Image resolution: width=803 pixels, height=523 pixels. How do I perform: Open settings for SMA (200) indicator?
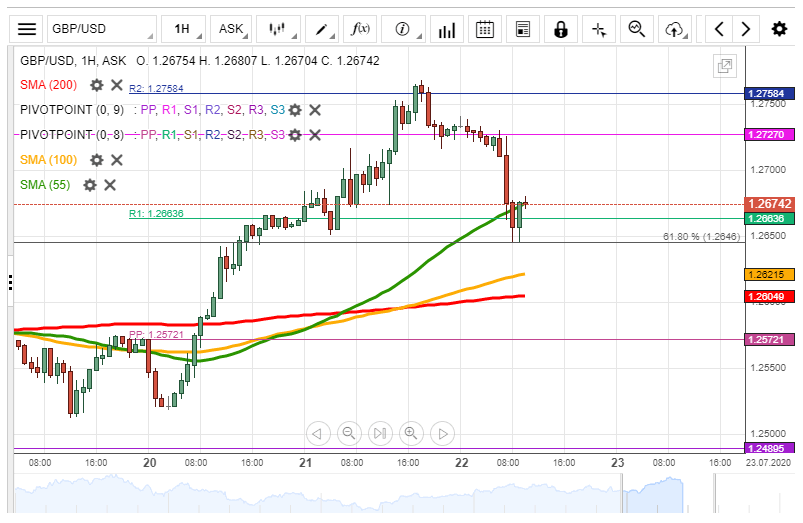tap(97, 85)
